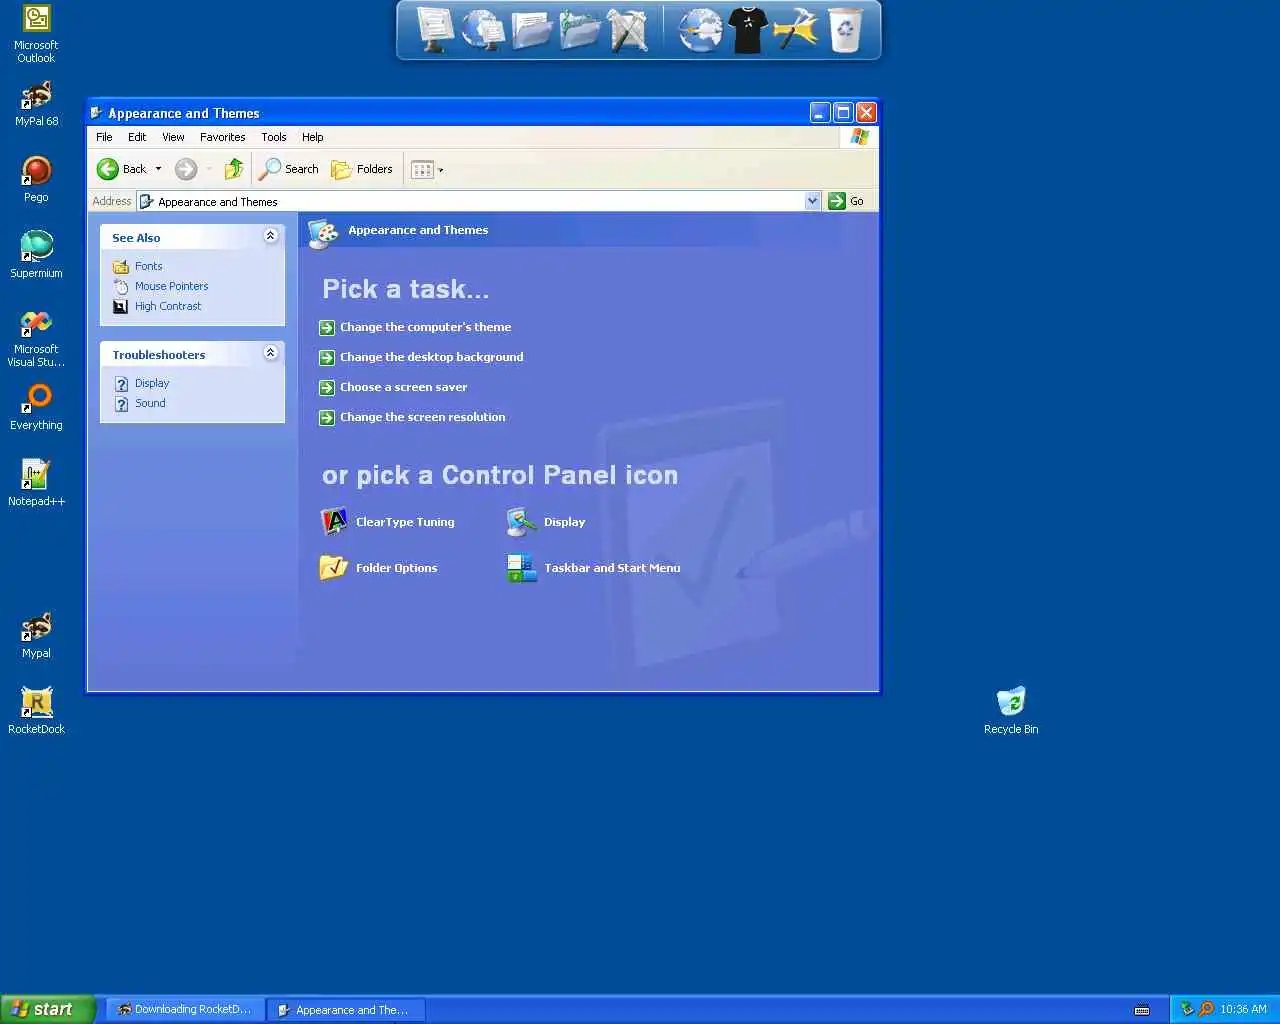The width and height of the screenshot is (1280, 1024).
Task: Open the Back history dropdown arrow
Action: click(x=158, y=169)
